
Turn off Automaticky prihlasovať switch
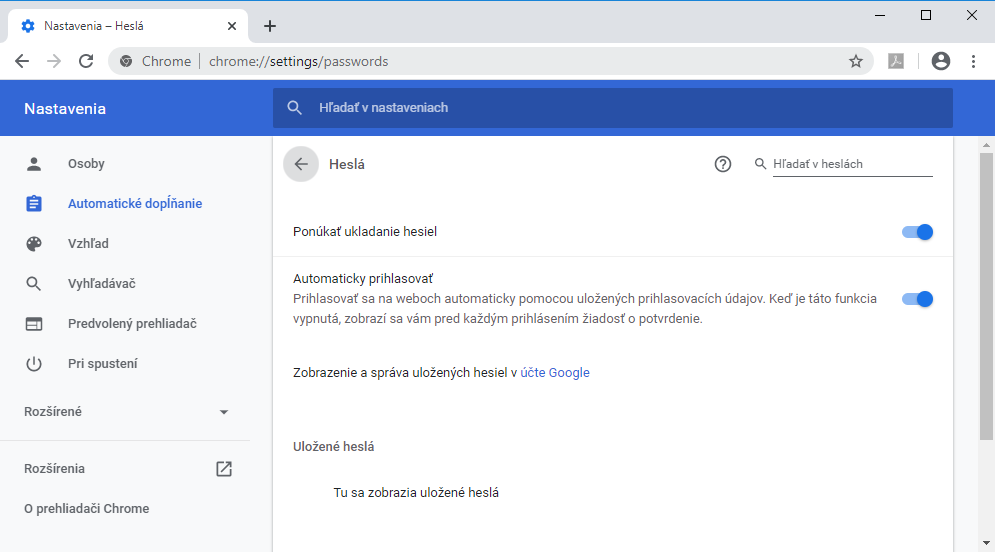click(x=917, y=299)
